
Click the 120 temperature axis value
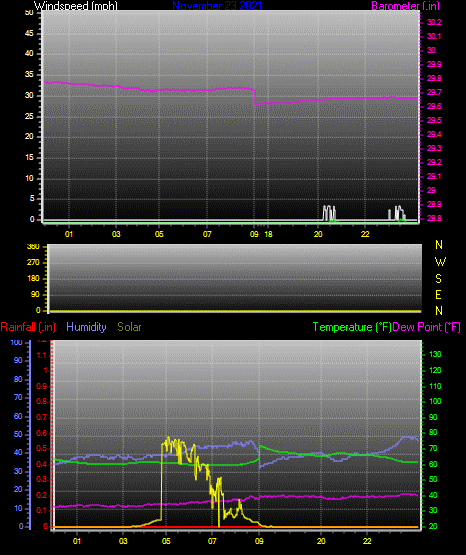435,371
